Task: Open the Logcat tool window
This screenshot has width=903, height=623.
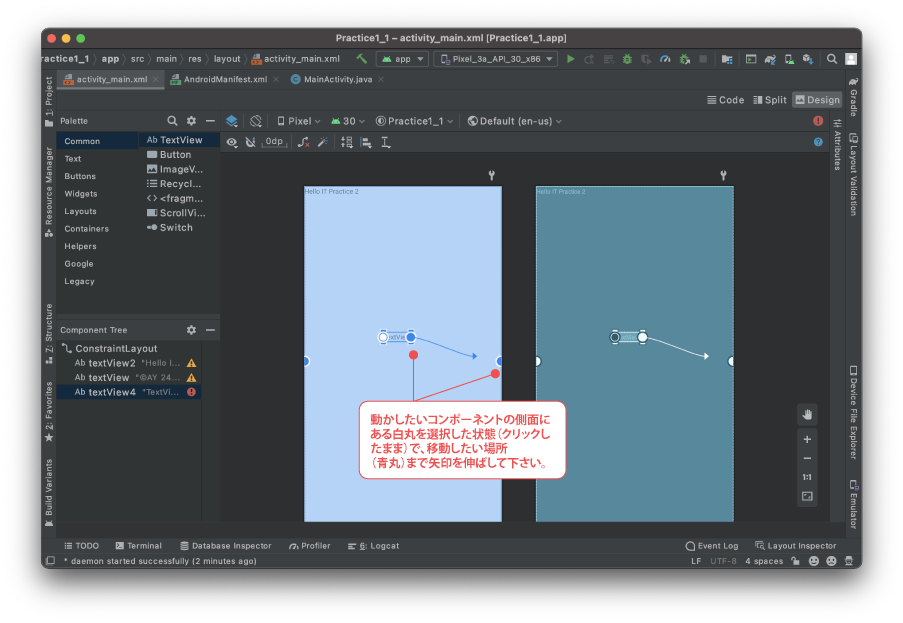Action: click(x=373, y=546)
